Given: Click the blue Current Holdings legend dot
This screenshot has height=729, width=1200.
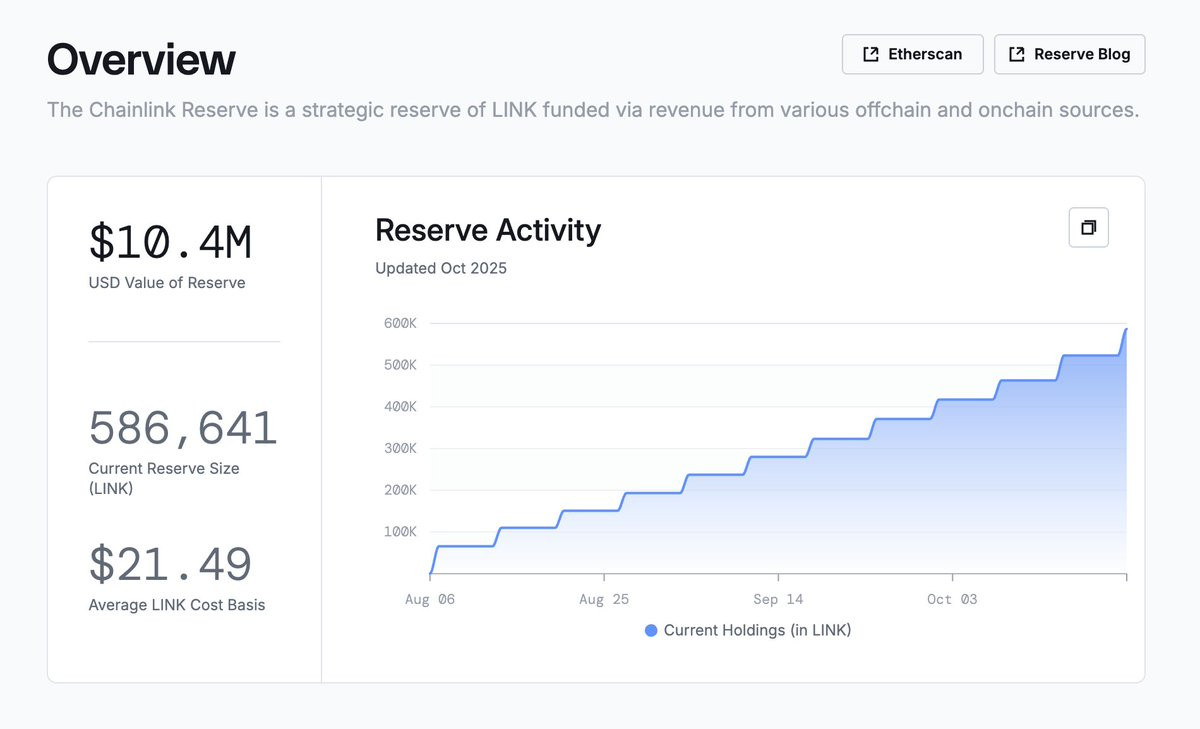Looking at the screenshot, I should (651, 630).
